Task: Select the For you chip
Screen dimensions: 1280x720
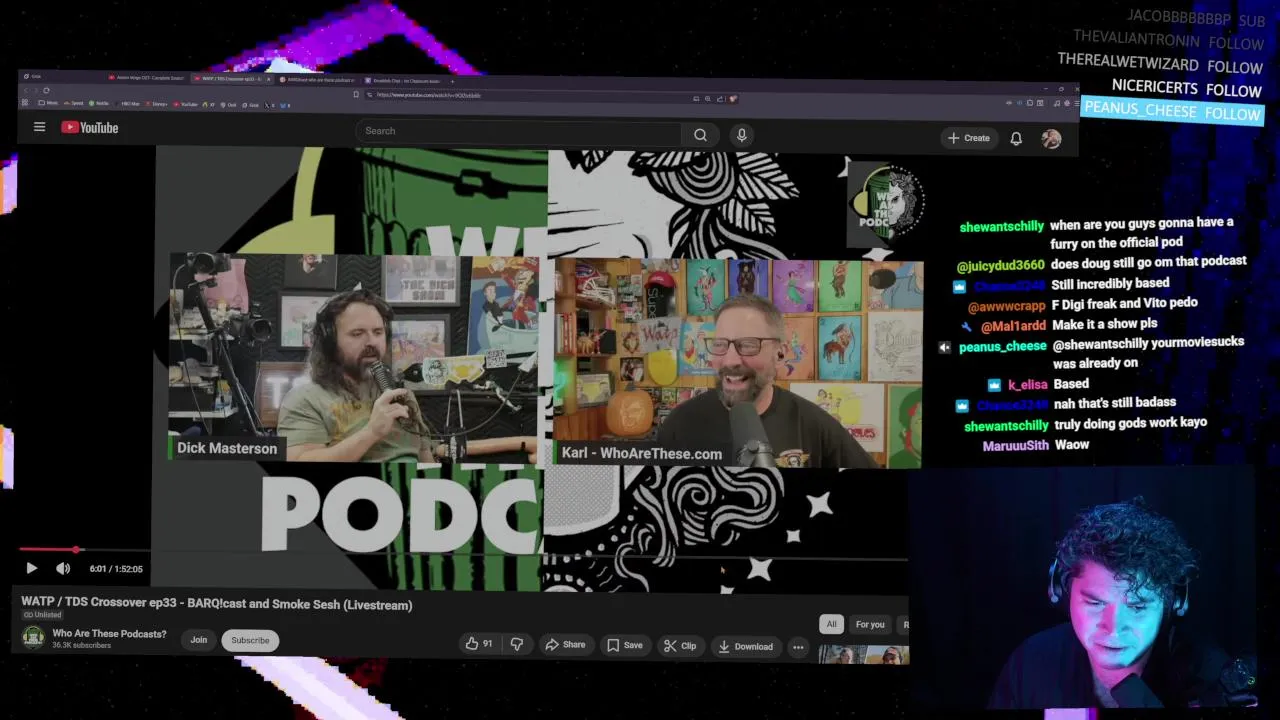Action: click(x=870, y=625)
